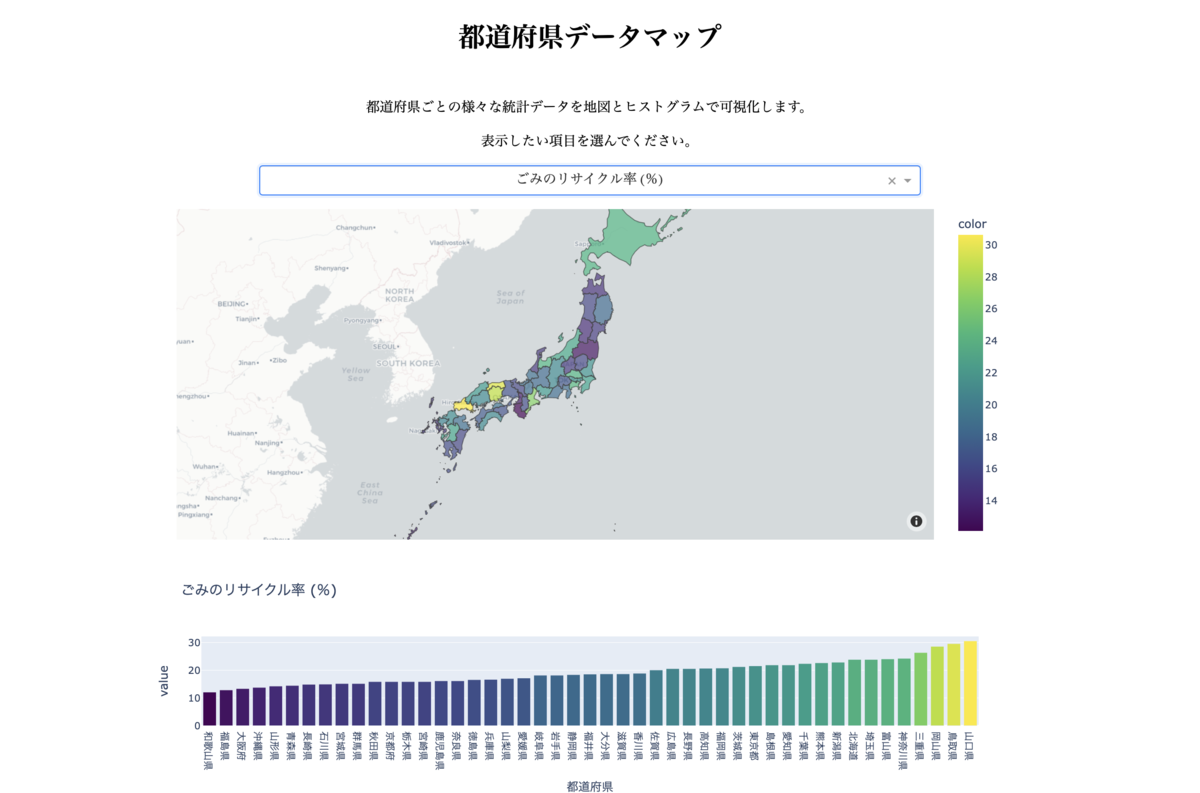This screenshot has width=1200, height=793.
Task: Click the 広島県 axis label
Action: (x=672, y=745)
